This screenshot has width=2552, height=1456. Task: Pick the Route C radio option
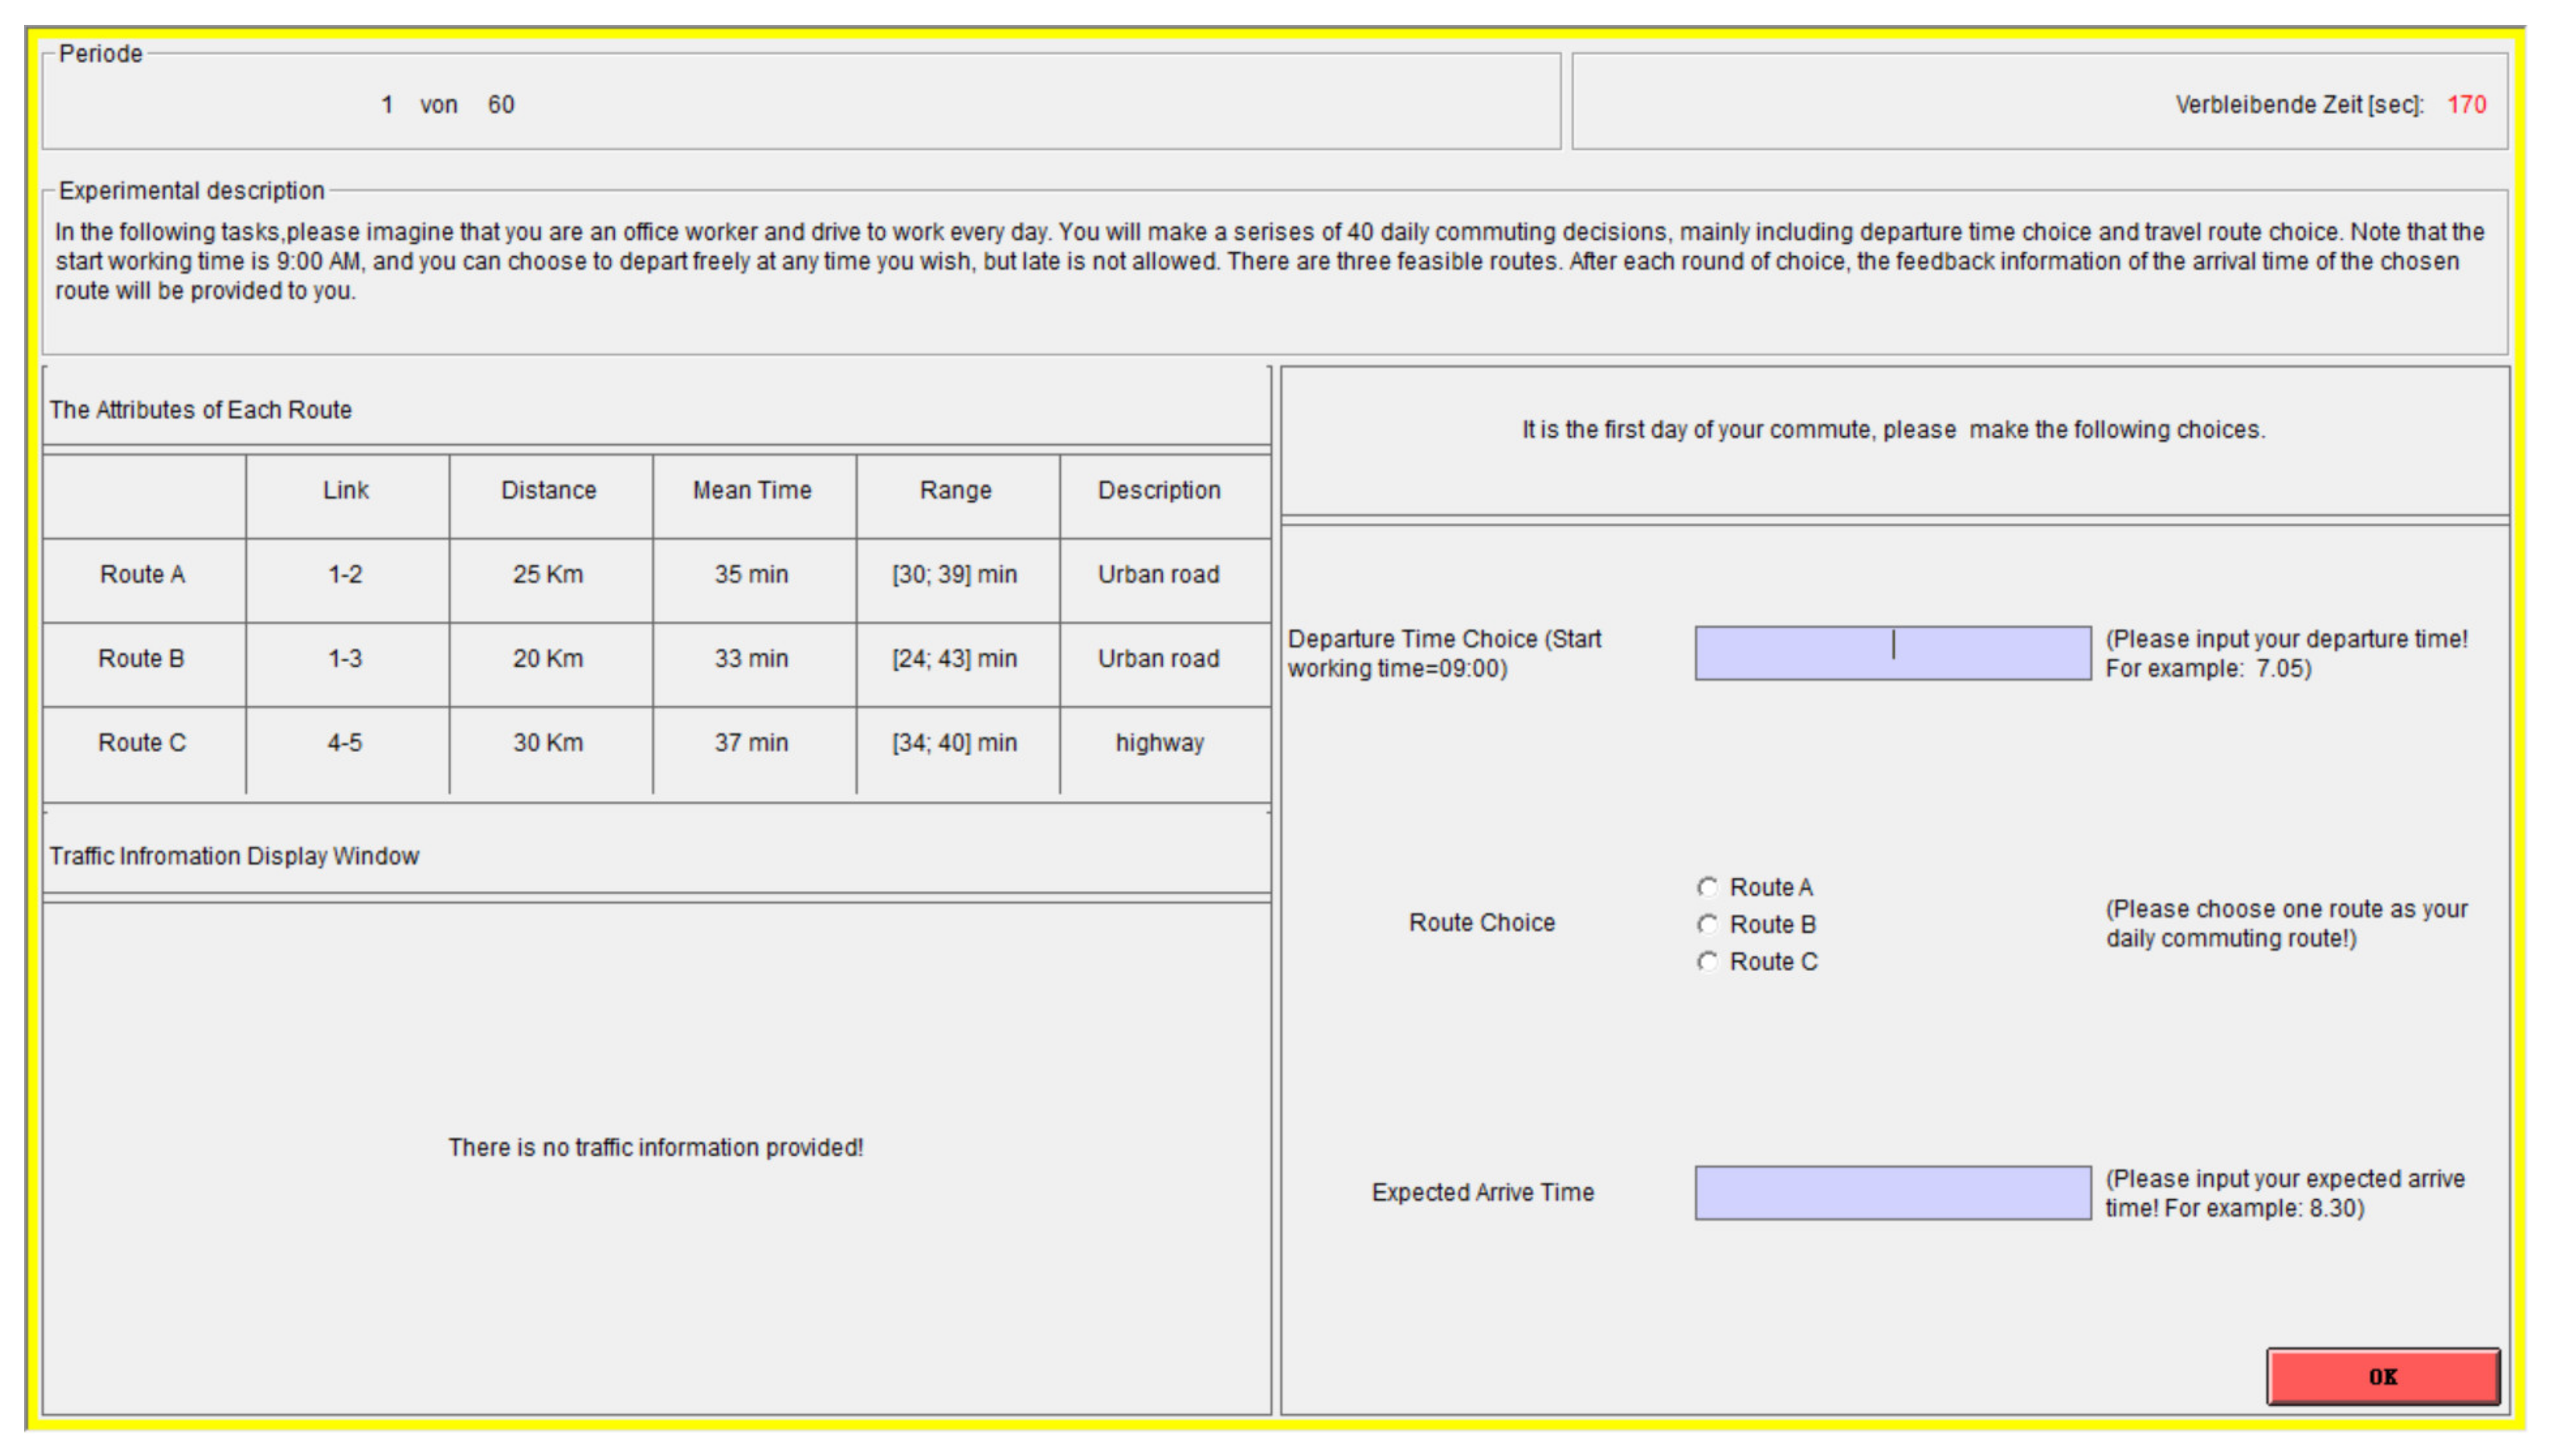[x=1707, y=961]
